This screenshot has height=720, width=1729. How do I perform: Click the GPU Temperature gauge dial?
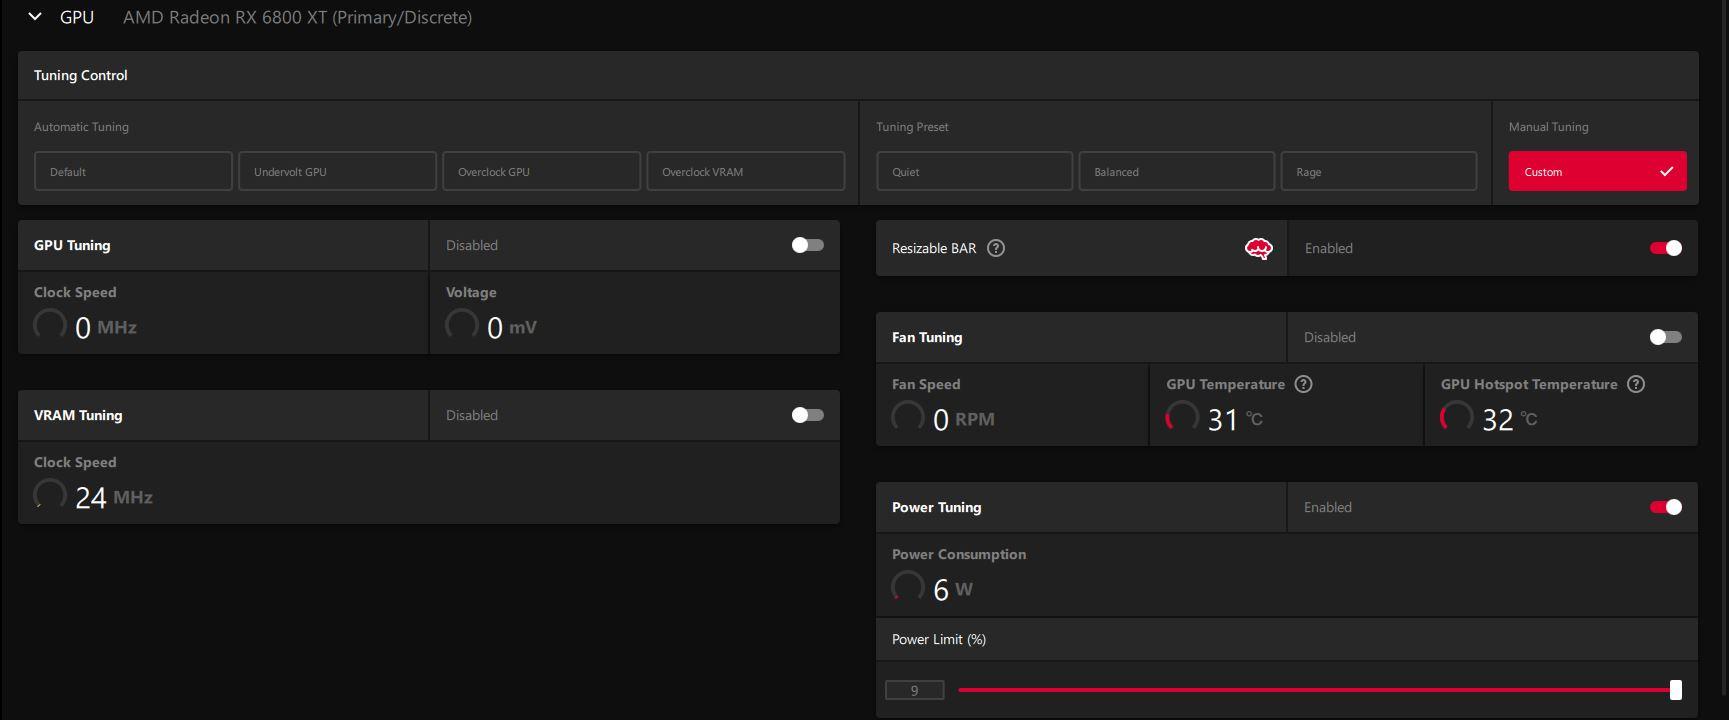click(1182, 417)
